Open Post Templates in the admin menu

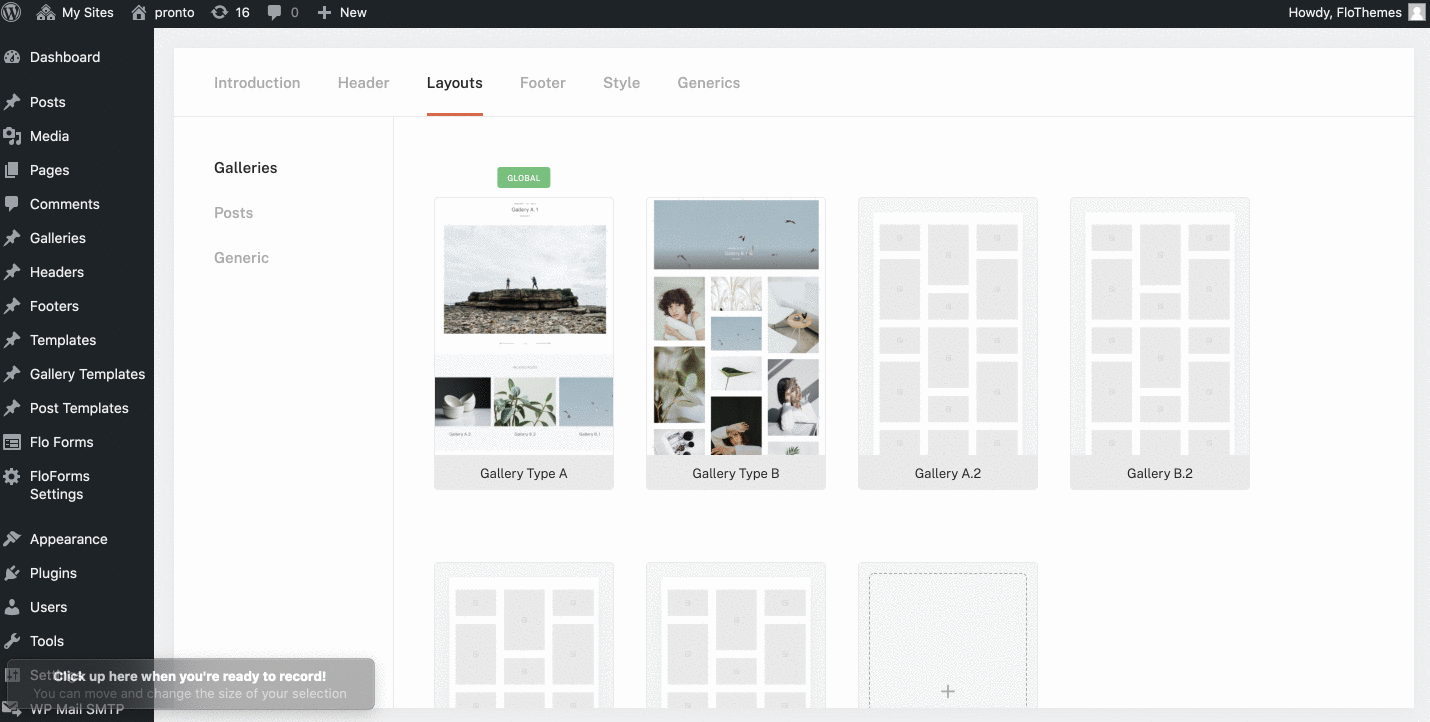(x=80, y=408)
